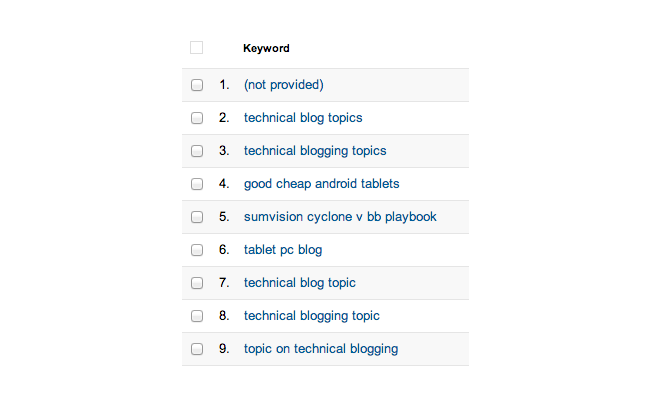Screen dimensions: 652x400
Task: Tick checkbox beside technical blogging topics
Action: click(197, 151)
